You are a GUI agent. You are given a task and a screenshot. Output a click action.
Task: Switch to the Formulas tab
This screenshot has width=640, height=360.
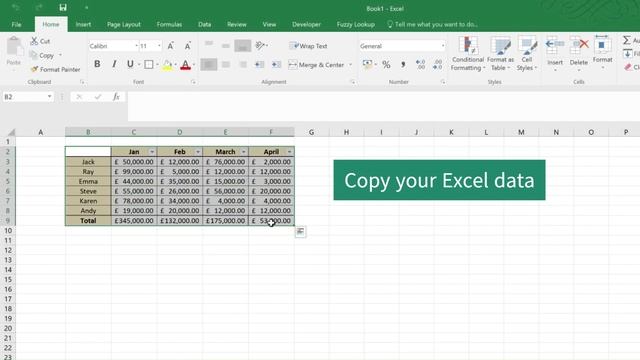(x=169, y=24)
